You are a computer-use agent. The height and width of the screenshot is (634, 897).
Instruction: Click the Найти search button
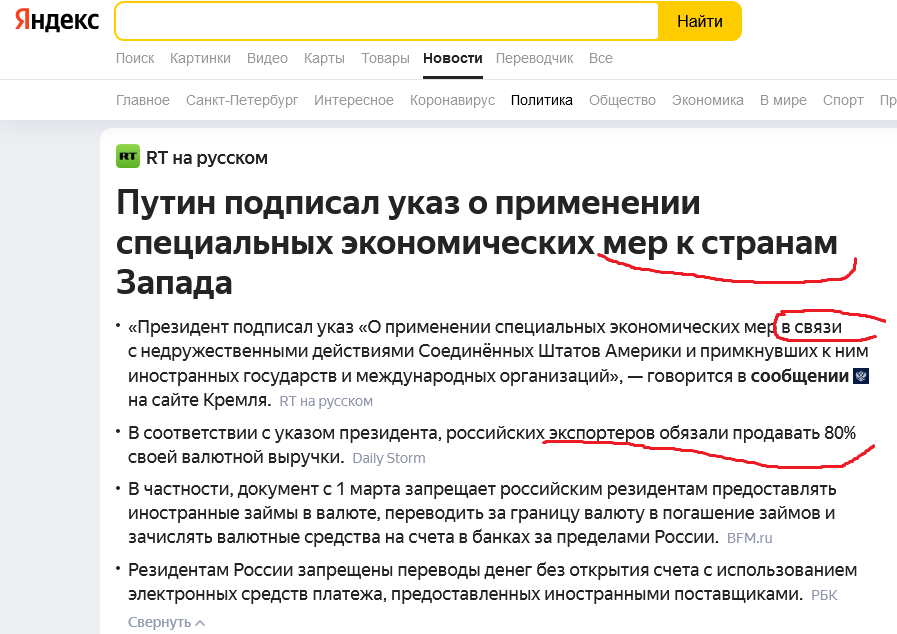tap(699, 21)
